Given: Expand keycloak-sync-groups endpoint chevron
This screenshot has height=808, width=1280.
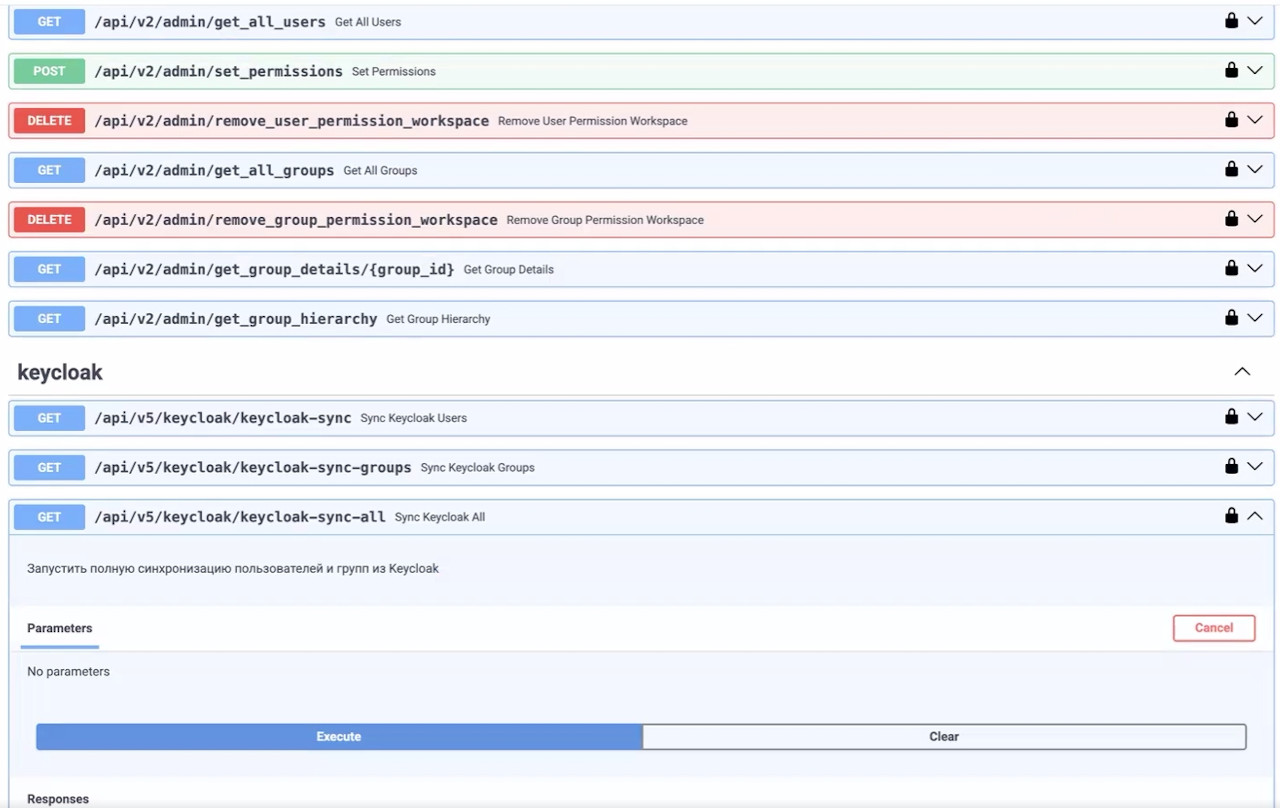Looking at the screenshot, I should coord(1255,467).
